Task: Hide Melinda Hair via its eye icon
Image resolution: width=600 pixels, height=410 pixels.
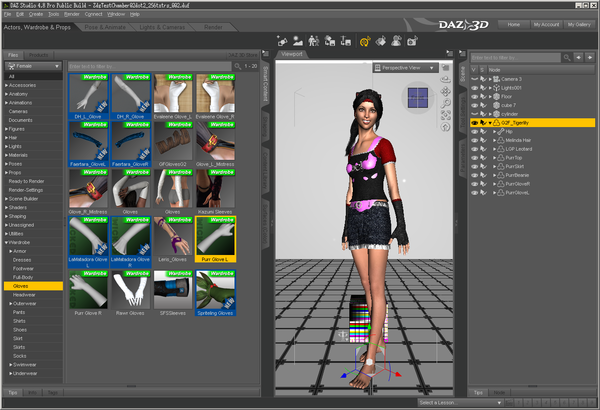Action: 474,140
